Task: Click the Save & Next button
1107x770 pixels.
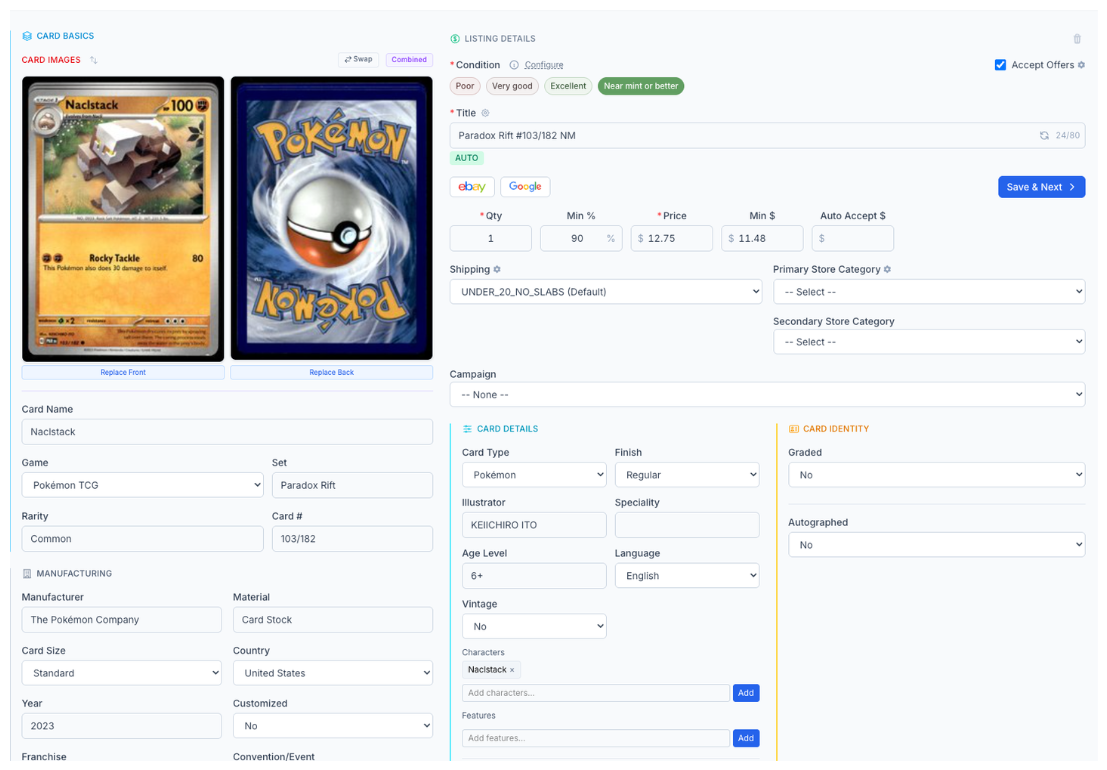Action: click(x=1041, y=186)
